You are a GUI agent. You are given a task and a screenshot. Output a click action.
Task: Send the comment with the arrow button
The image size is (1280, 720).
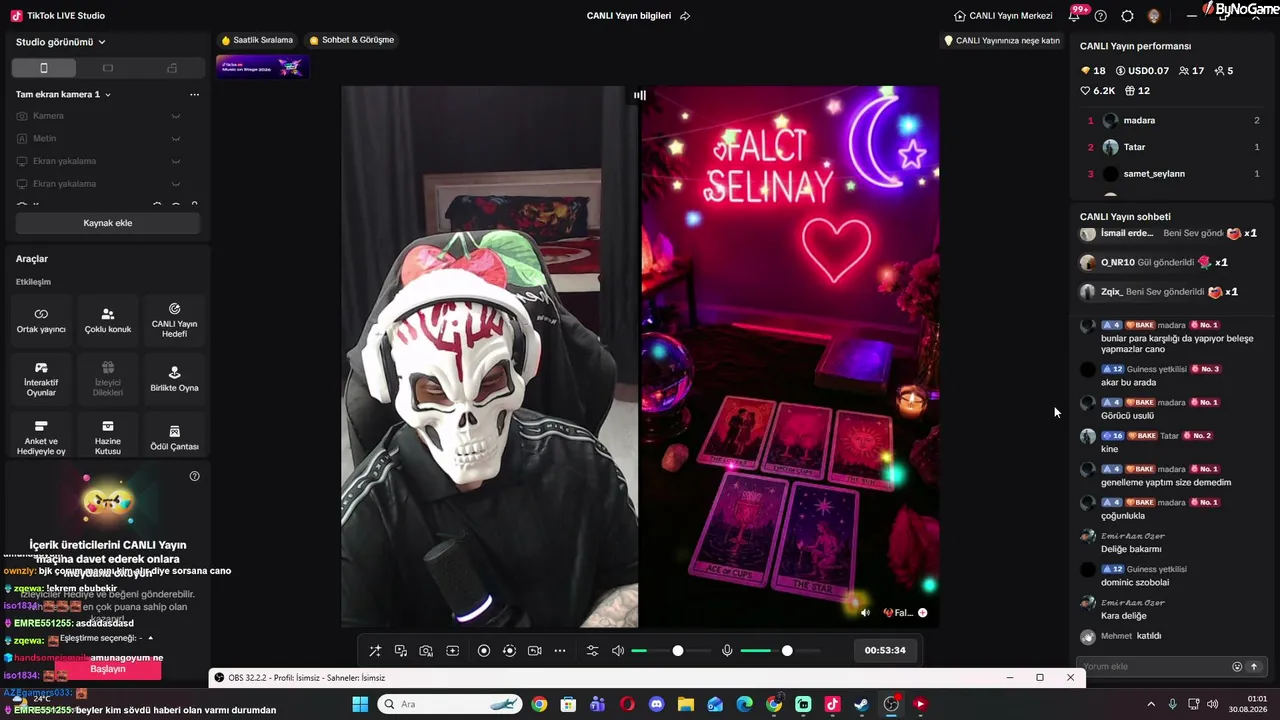pyautogui.click(x=1253, y=666)
